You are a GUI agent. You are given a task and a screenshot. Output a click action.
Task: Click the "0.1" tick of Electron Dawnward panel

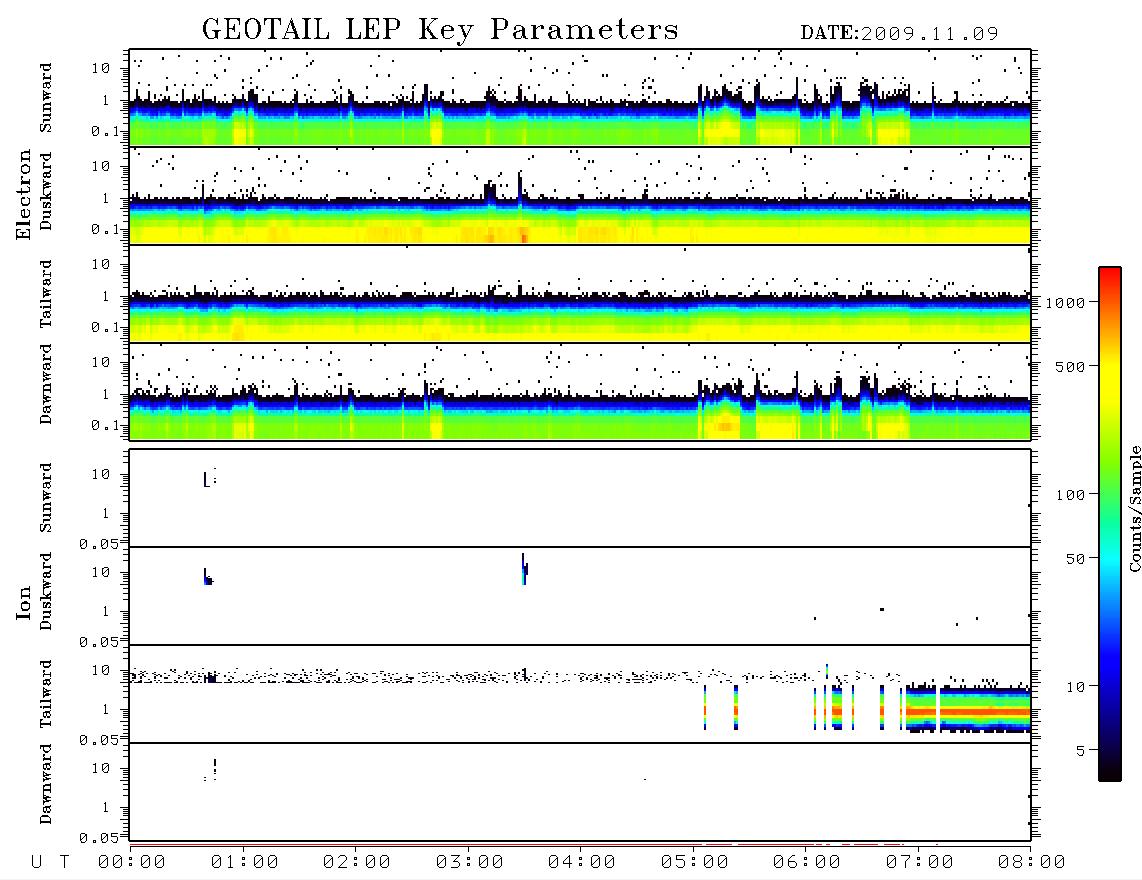(105, 425)
